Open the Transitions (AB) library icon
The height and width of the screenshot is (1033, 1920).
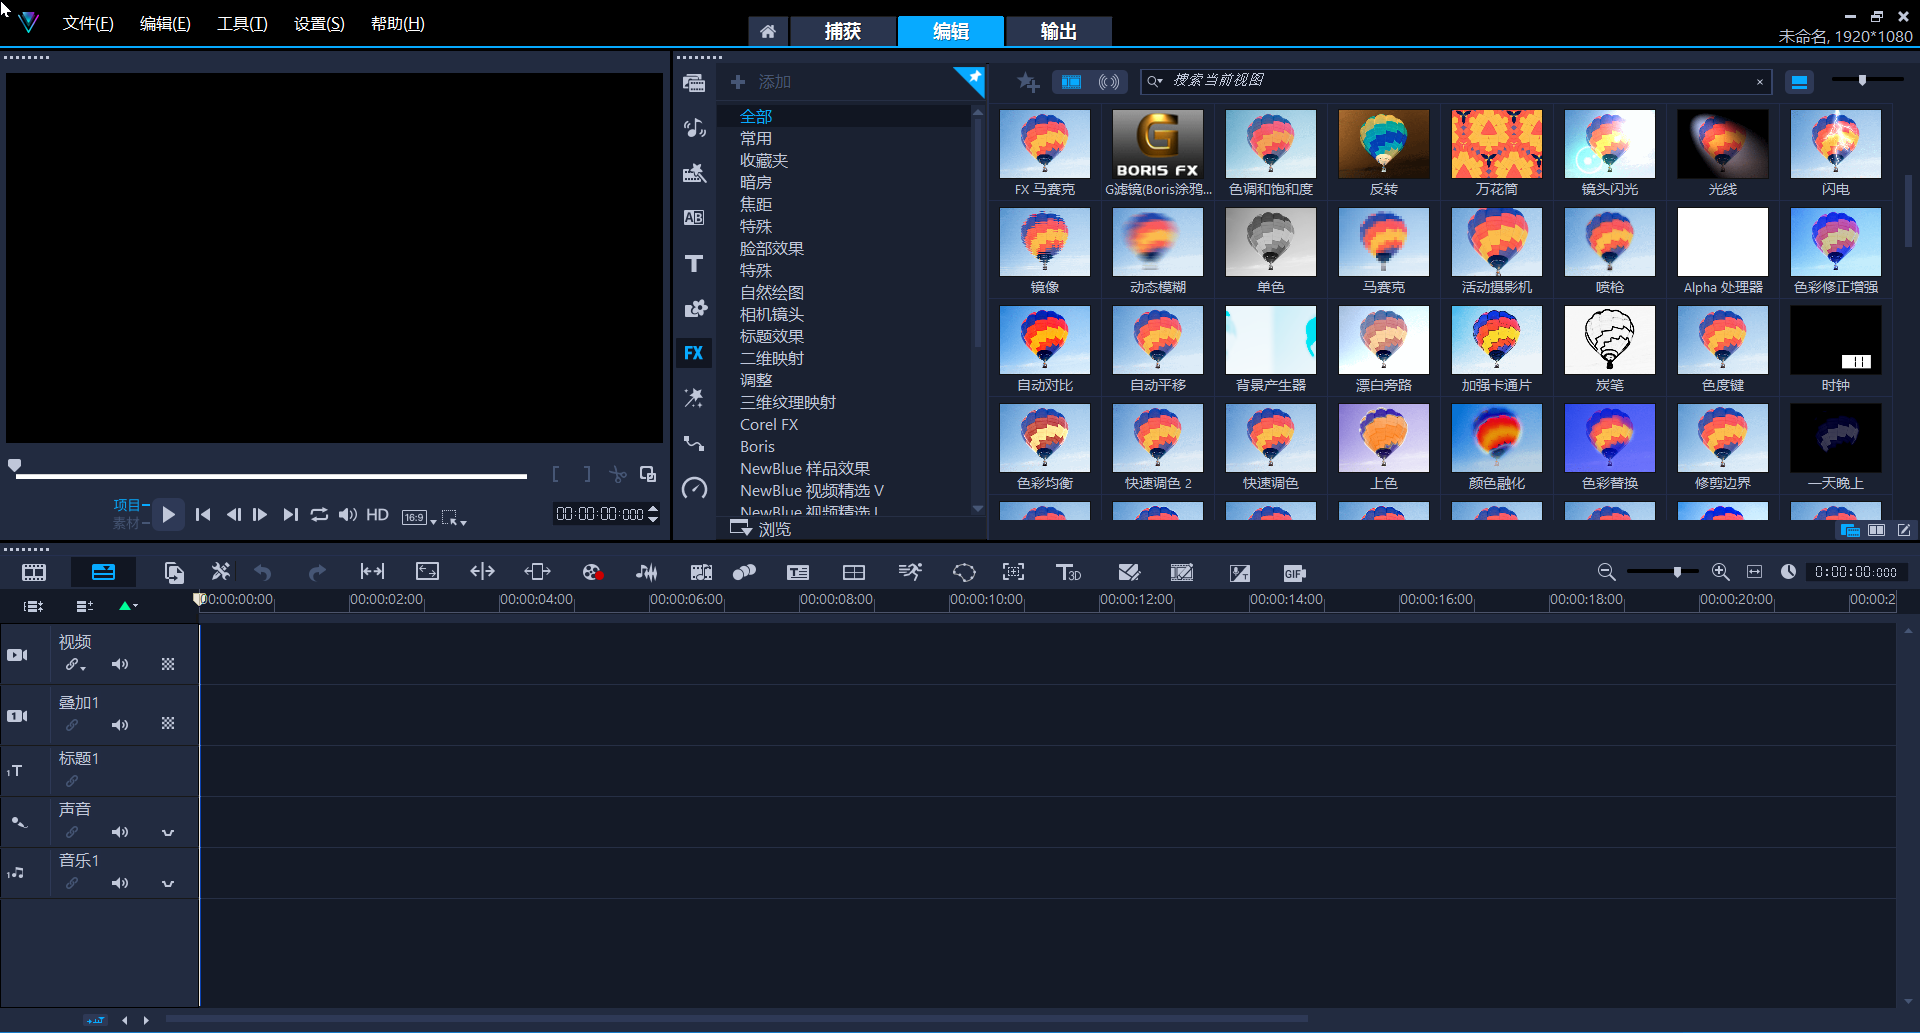click(694, 218)
